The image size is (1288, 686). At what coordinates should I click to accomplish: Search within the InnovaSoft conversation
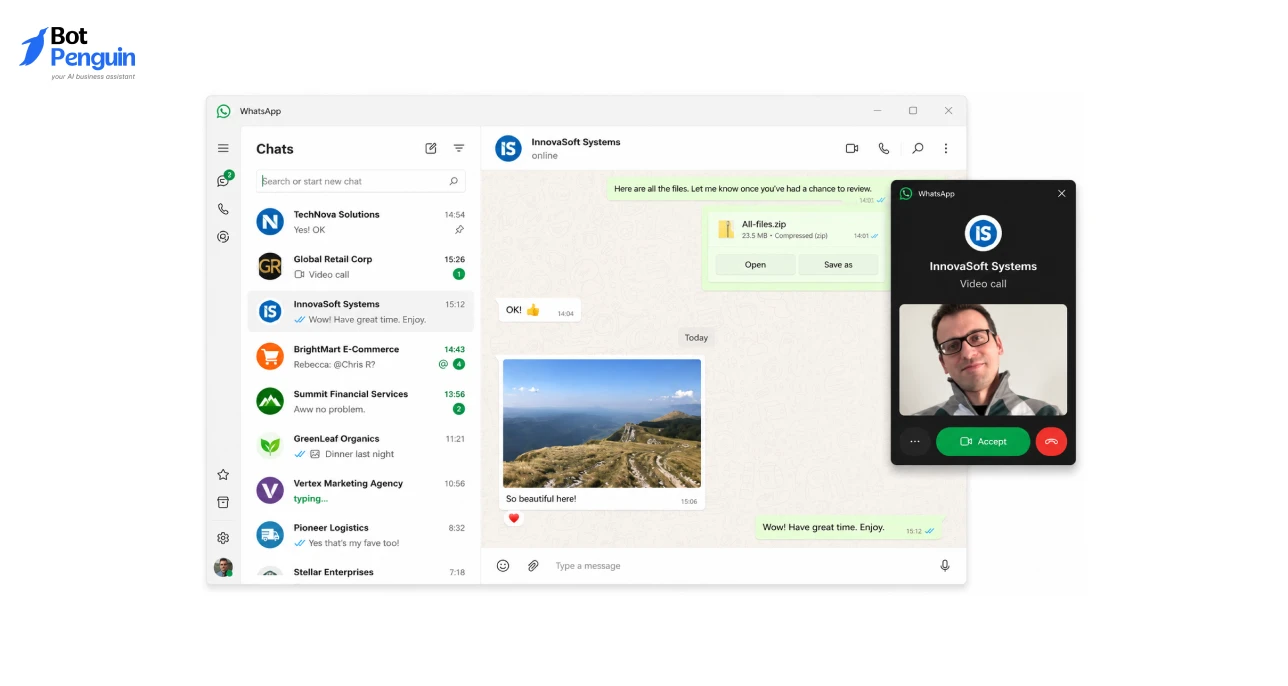(x=917, y=148)
